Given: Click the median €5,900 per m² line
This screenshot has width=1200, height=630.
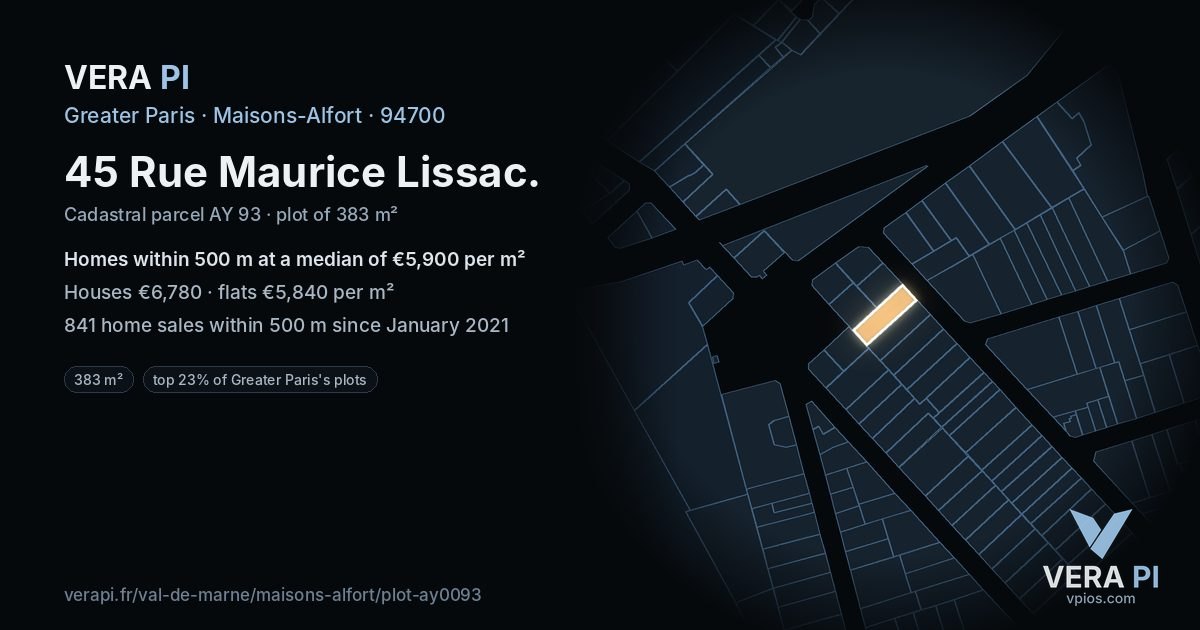Looking at the screenshot, I should coord(295,259).
